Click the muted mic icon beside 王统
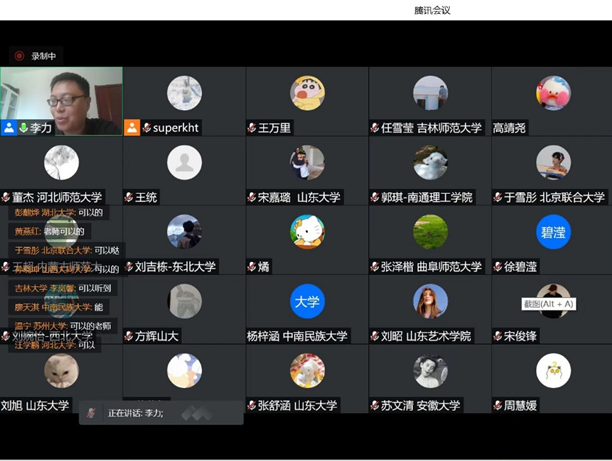This screenshot has height=461, width=612. [x=129, y=197]
